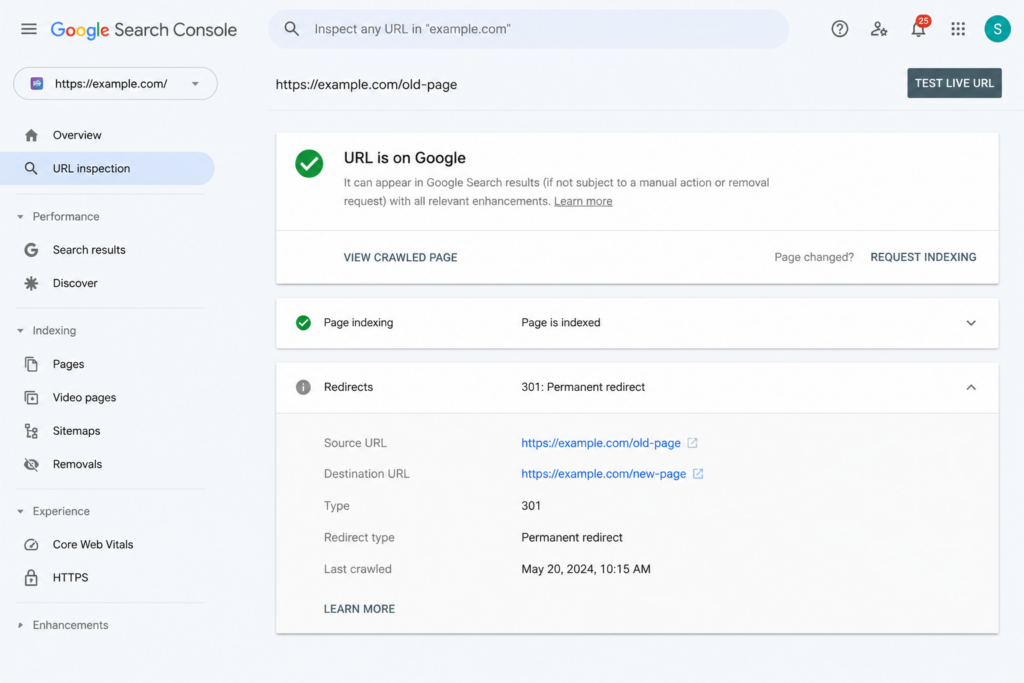This screenshot has width=1024, height=683.
Task: Click the 'Page changed?' text
Action: tap(814, 257)
